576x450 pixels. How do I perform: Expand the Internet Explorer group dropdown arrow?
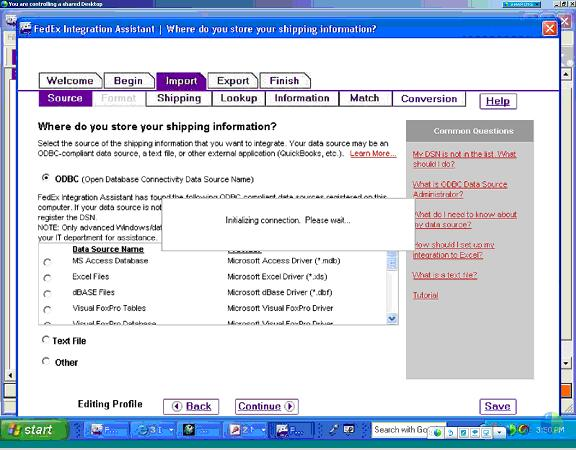(x=171, y=430)
